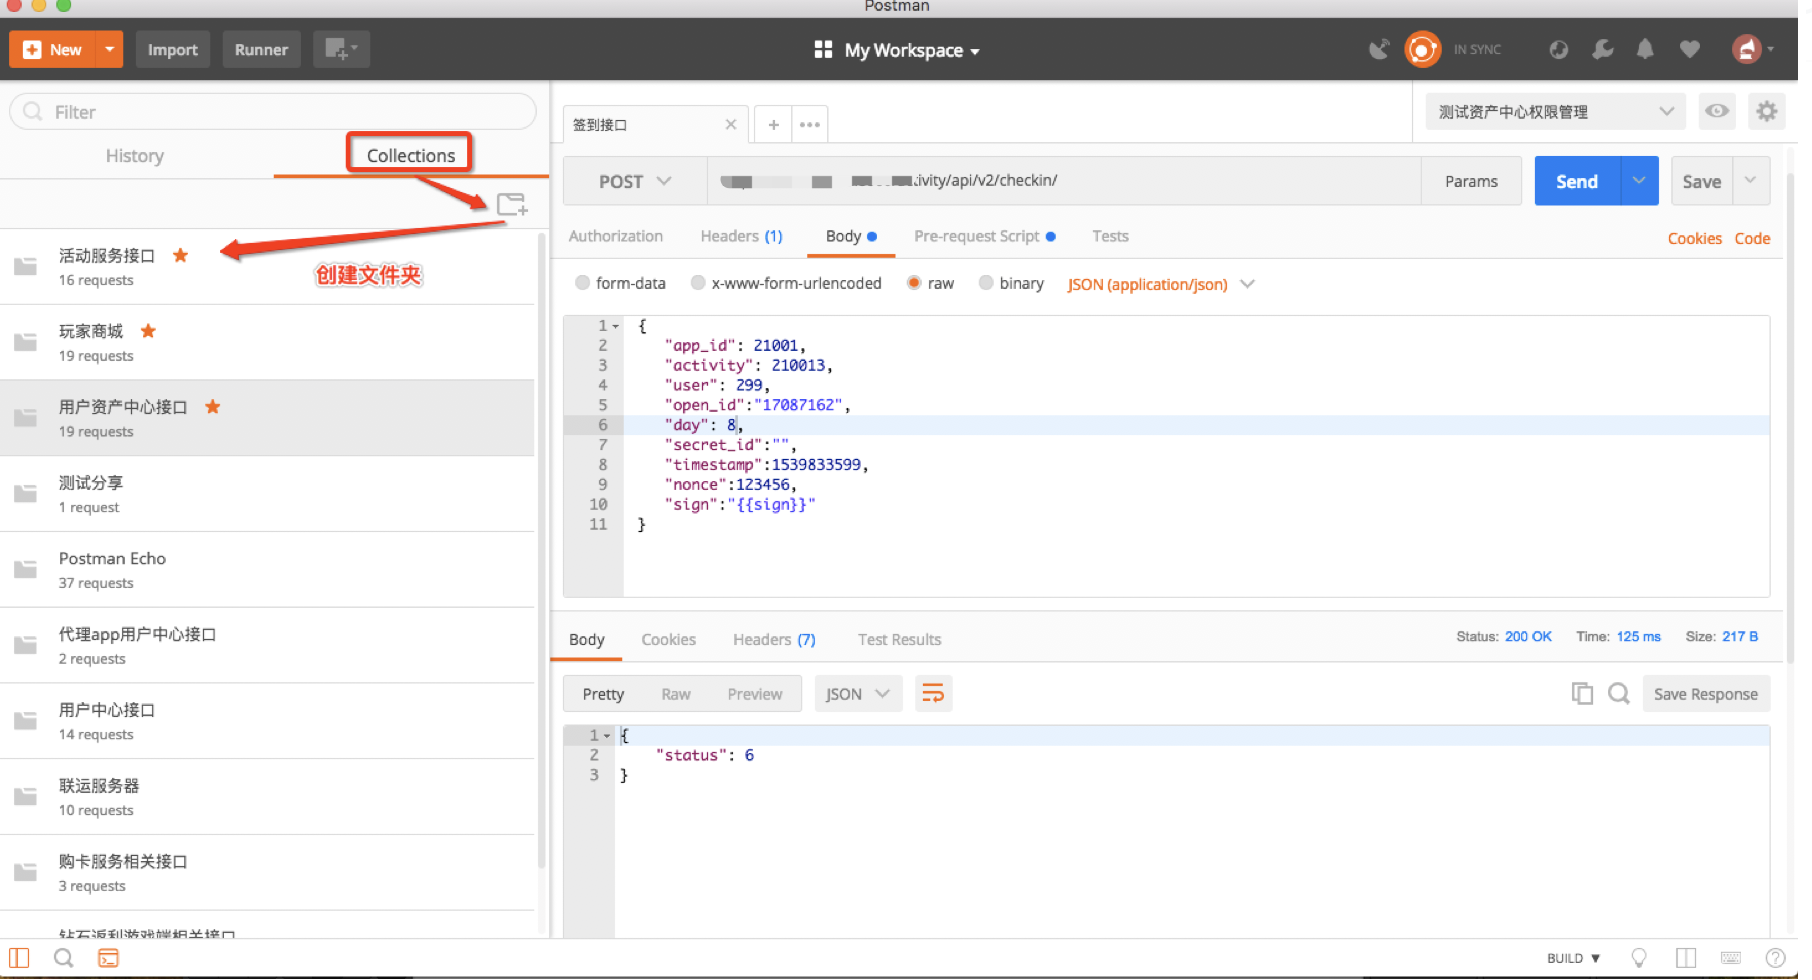Switch response view to Preview

pyautogui.click(x=755, y=693)
